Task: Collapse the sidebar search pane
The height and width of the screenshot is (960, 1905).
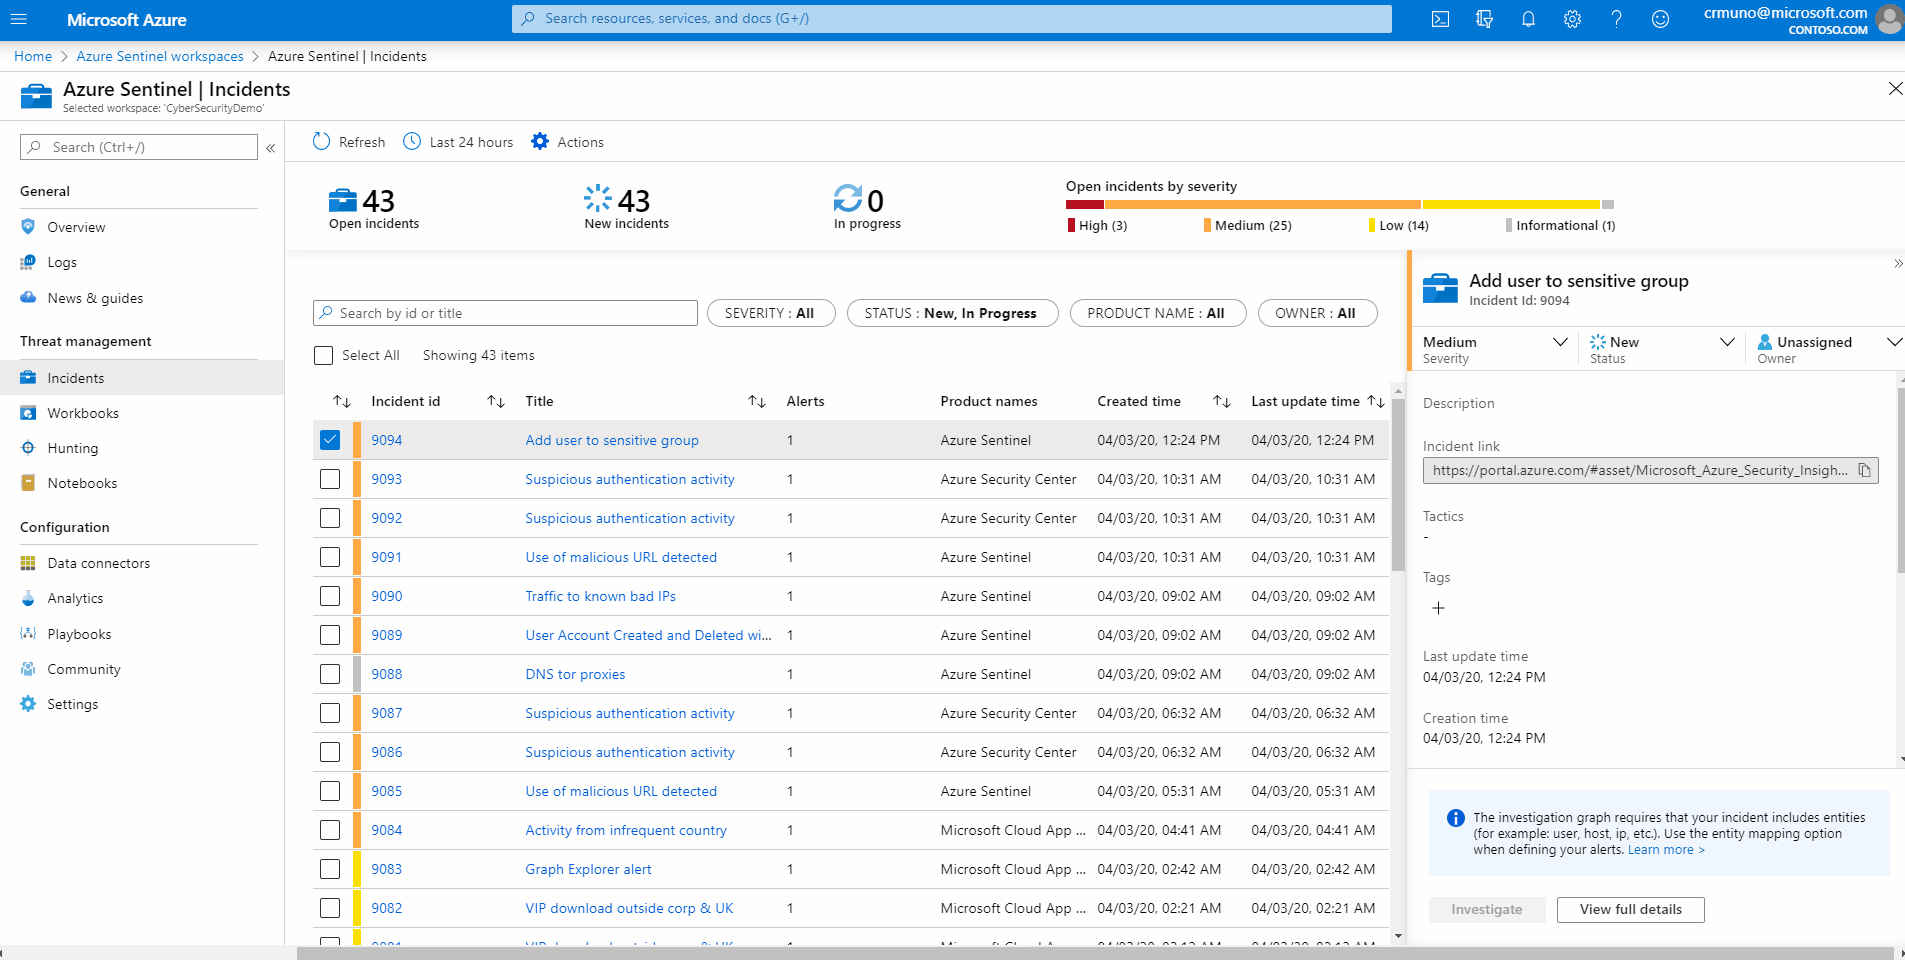Action: 271,147
